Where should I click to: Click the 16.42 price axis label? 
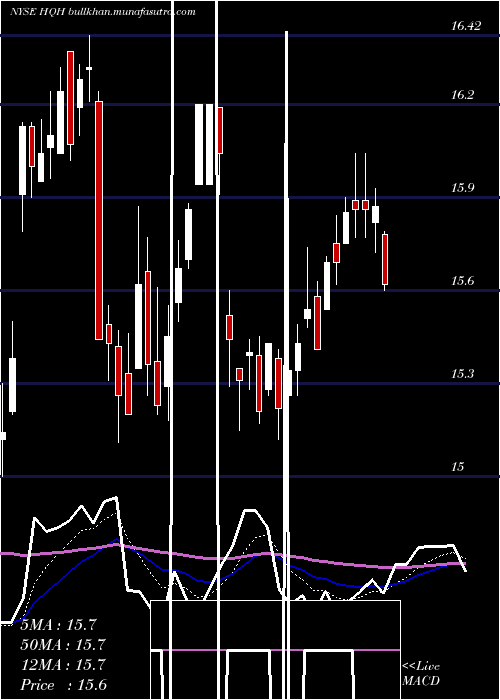tap(466, 26)
